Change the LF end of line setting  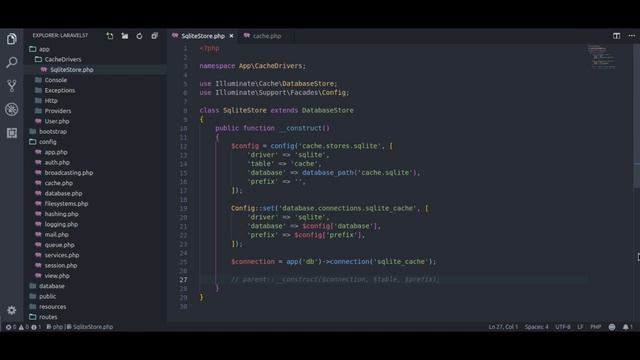pyautogui.click(x=580, y=327)
